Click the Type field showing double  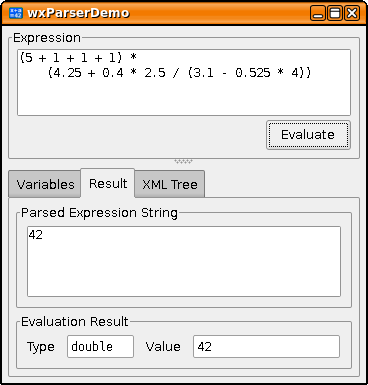click(100, 347)
